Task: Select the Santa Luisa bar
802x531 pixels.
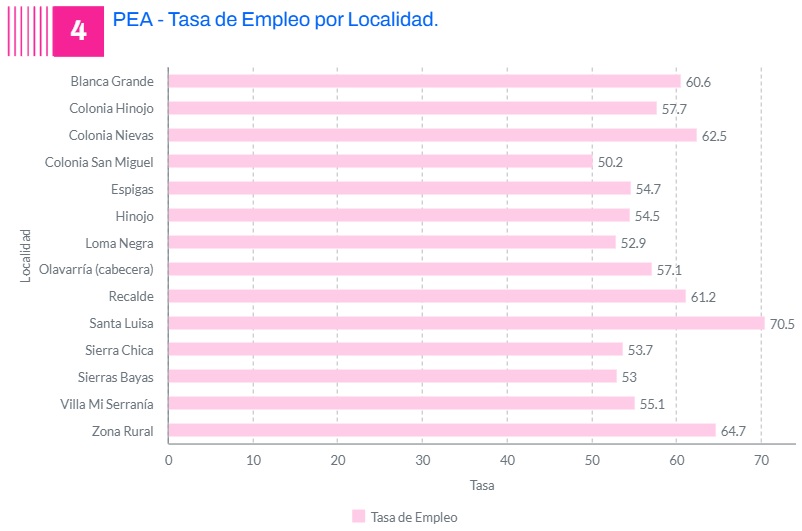Action: tap(466, 323)
